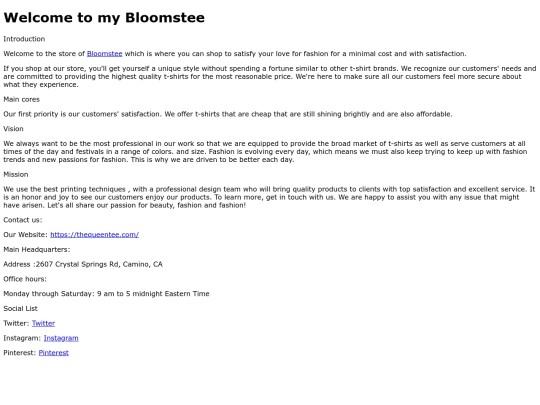This screenshot has height=405, width=540.
Task: Click the Office hours label
Action: pos(25,279)
